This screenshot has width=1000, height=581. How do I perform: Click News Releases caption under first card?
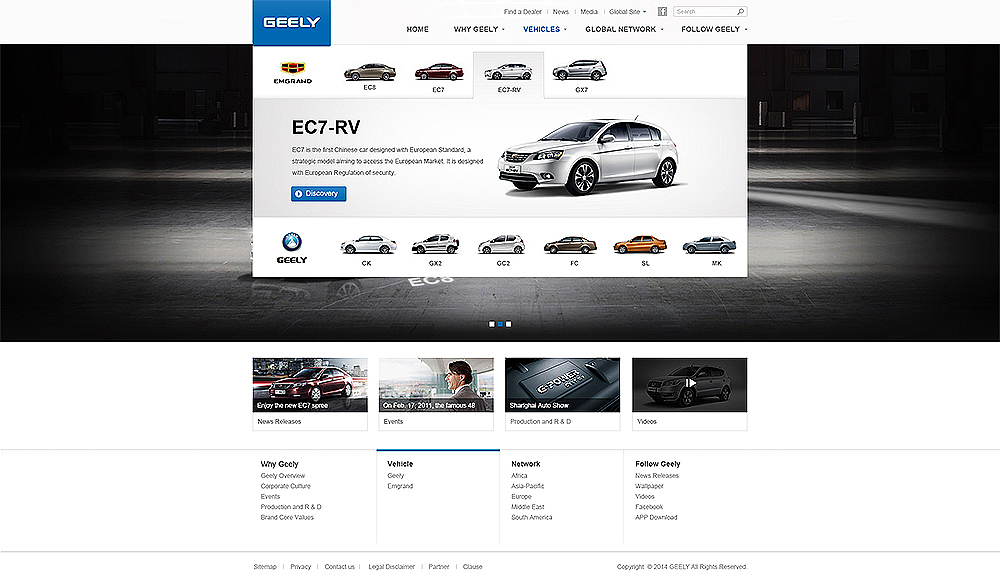279,422
